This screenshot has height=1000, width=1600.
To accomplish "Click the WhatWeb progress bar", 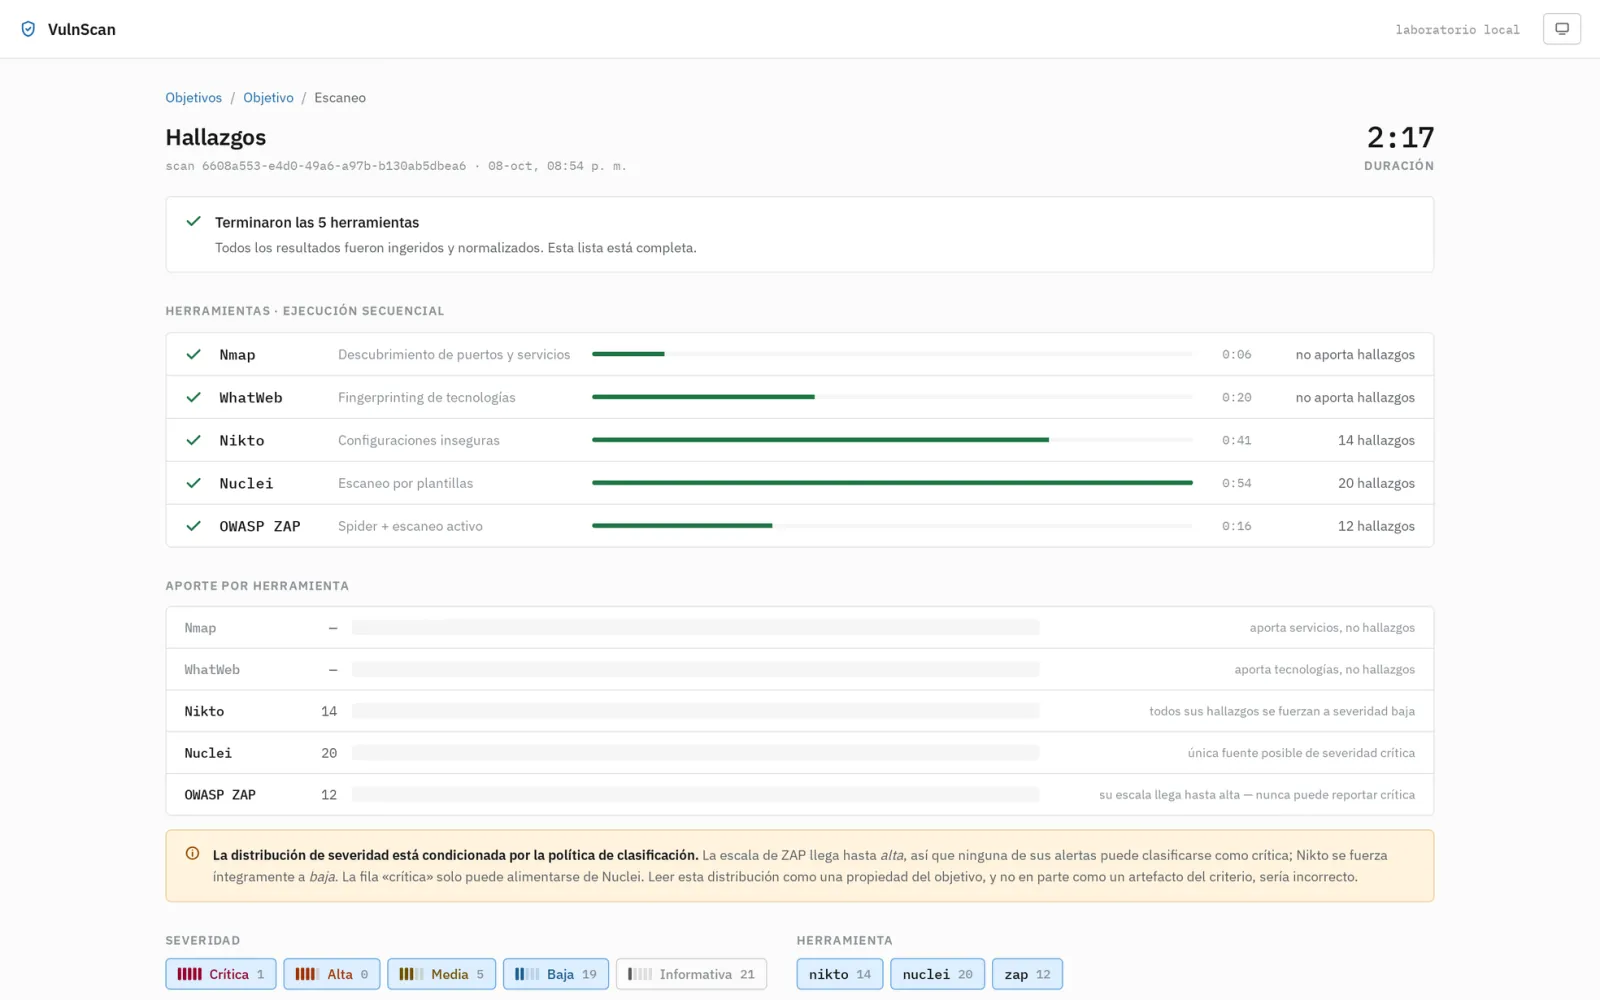I will coord(892,397).
